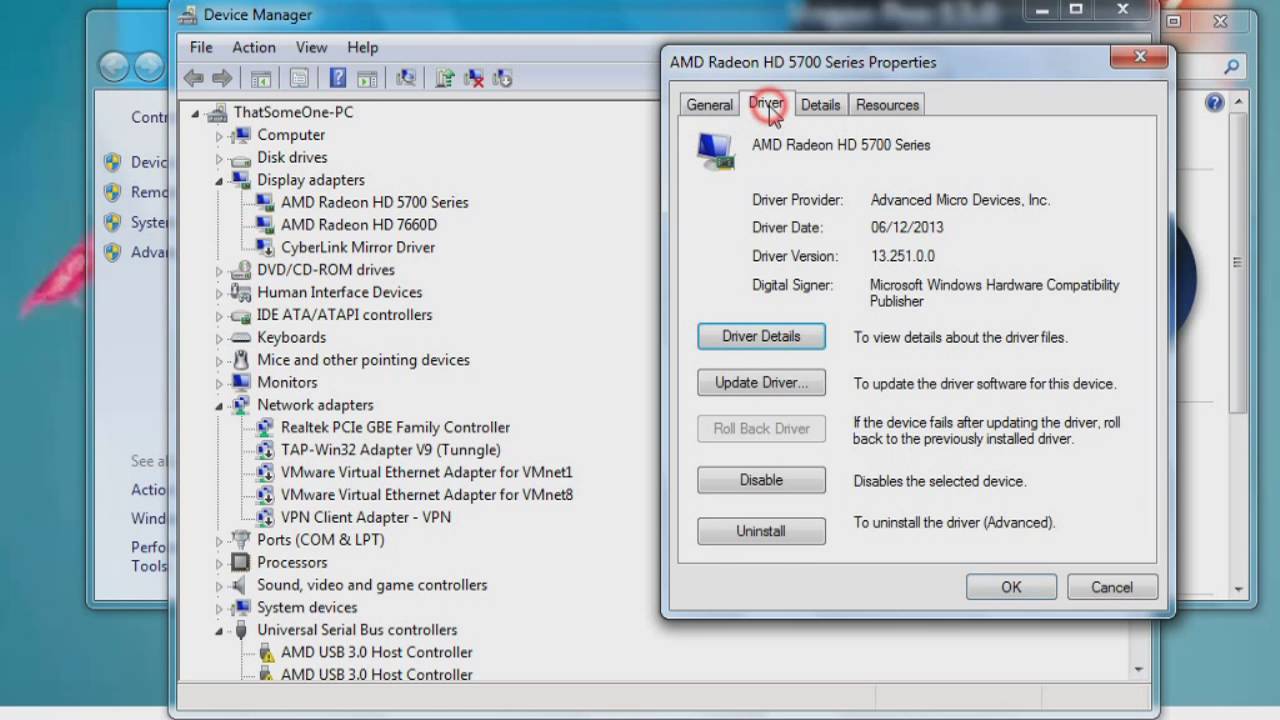Toggle the Show/Hide Action Pane toolbar icon

pyautogui.click(x=367, y=78)
